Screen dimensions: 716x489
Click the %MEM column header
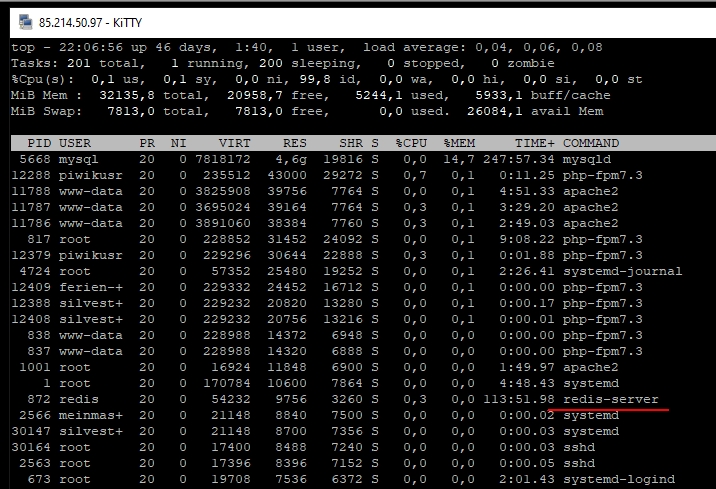tap(459, 143)
